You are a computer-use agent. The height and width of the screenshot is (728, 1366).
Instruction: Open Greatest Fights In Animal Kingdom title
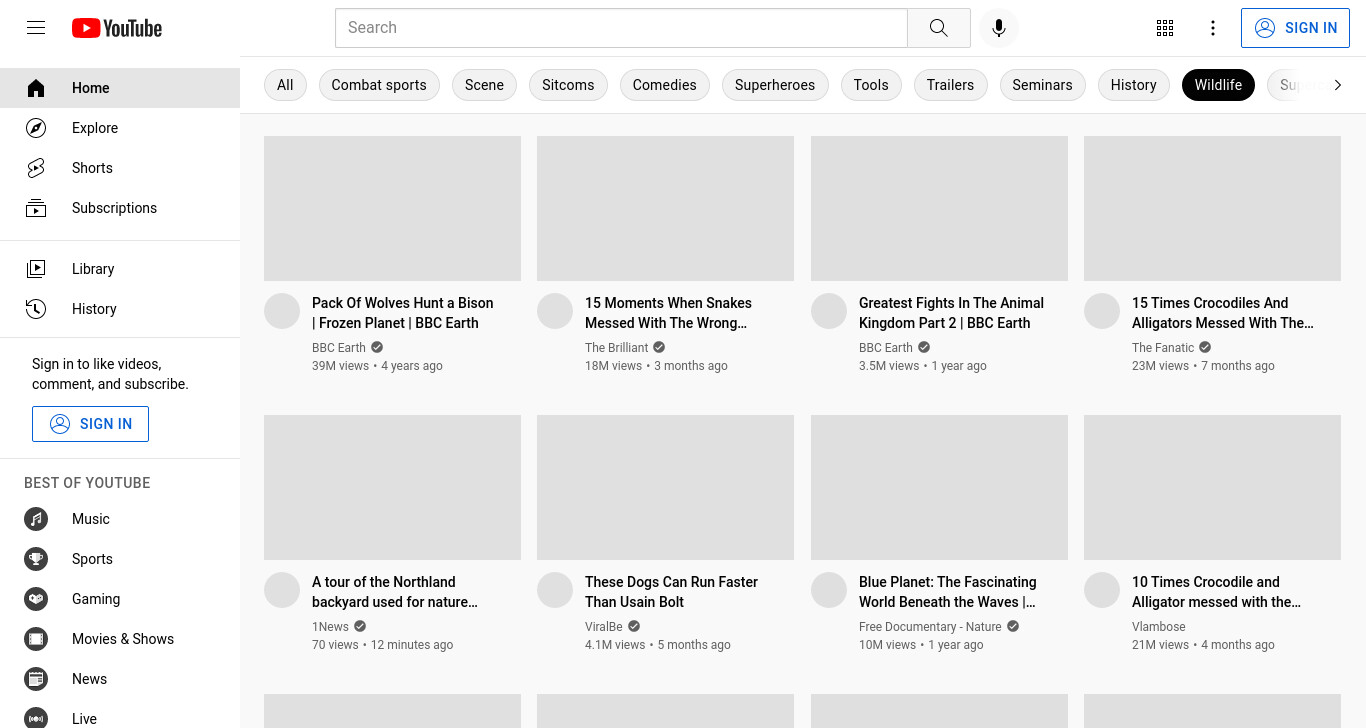pyautogui.click(x=951, y=313)
